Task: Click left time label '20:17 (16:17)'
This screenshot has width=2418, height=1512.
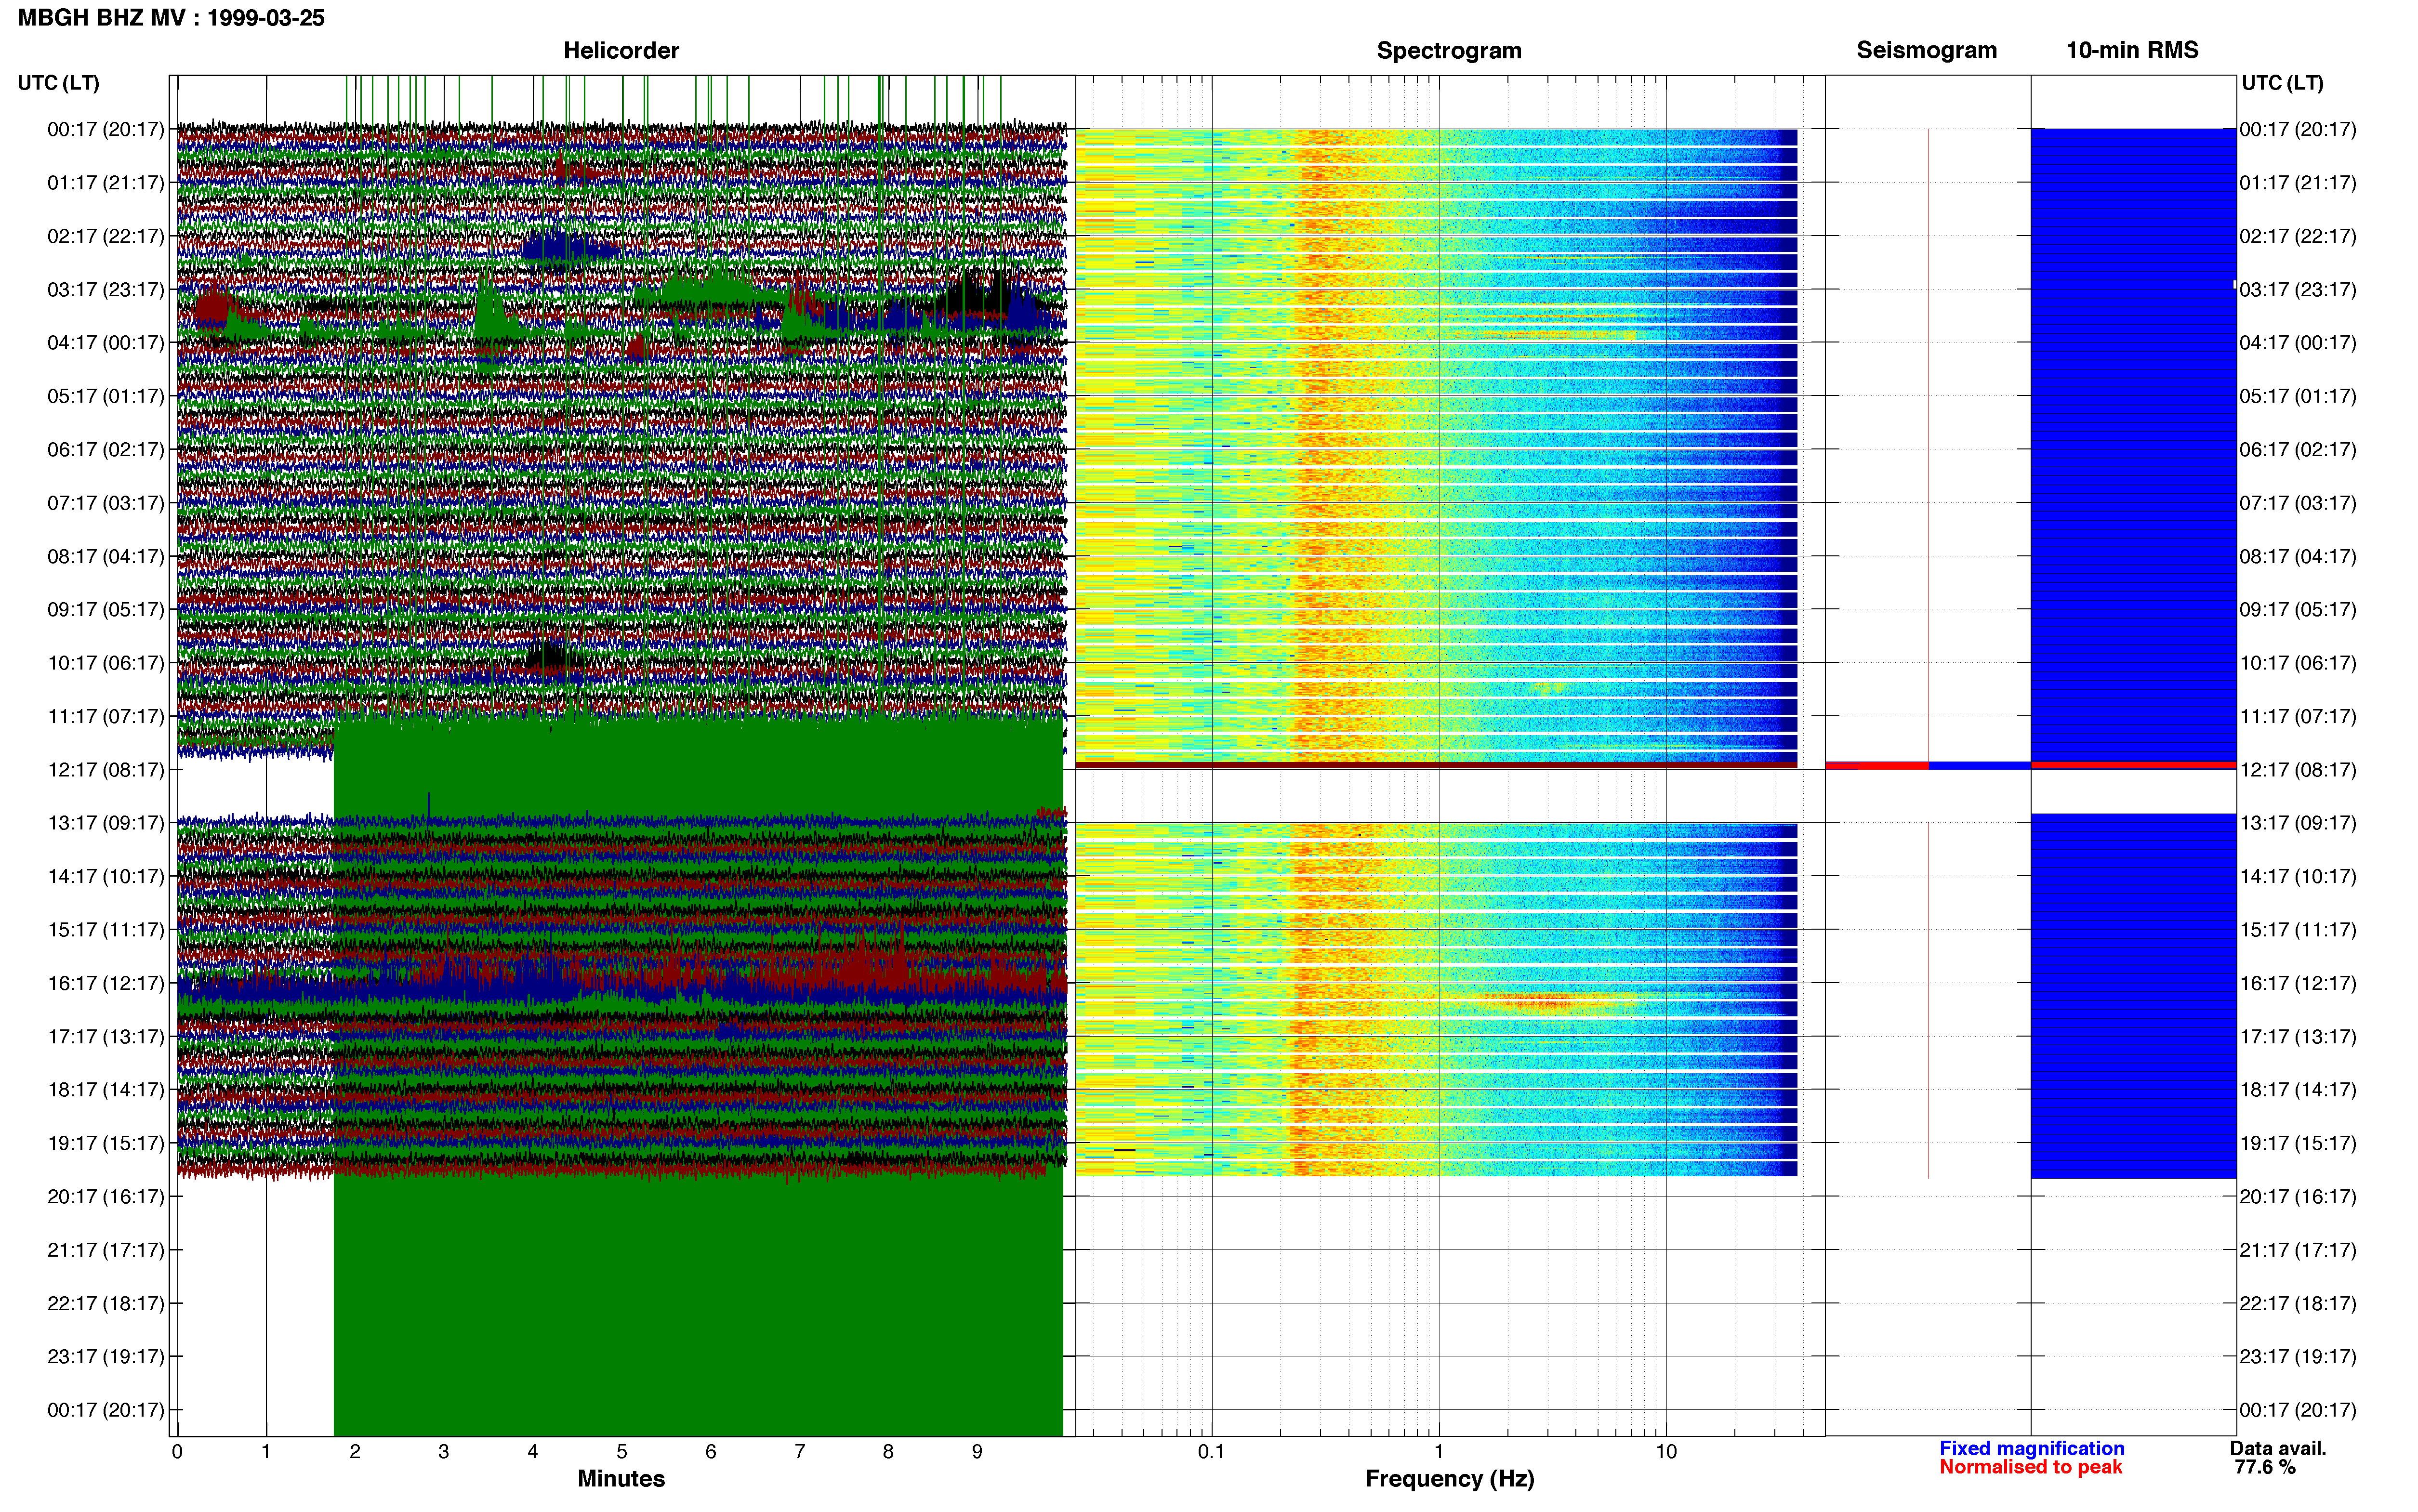Action: [x=105, y=1196]
